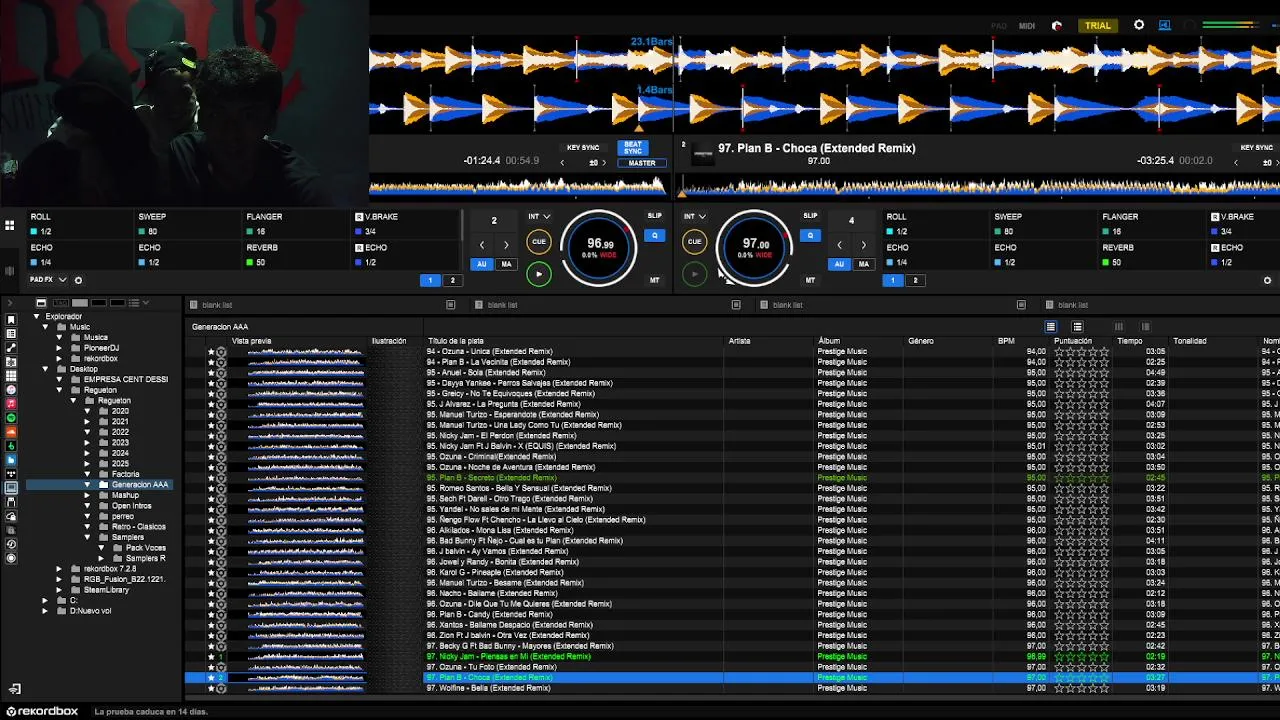Seek in right deck overview waveform
Viewport: 1280px width, 720px height.
[980, 186]
